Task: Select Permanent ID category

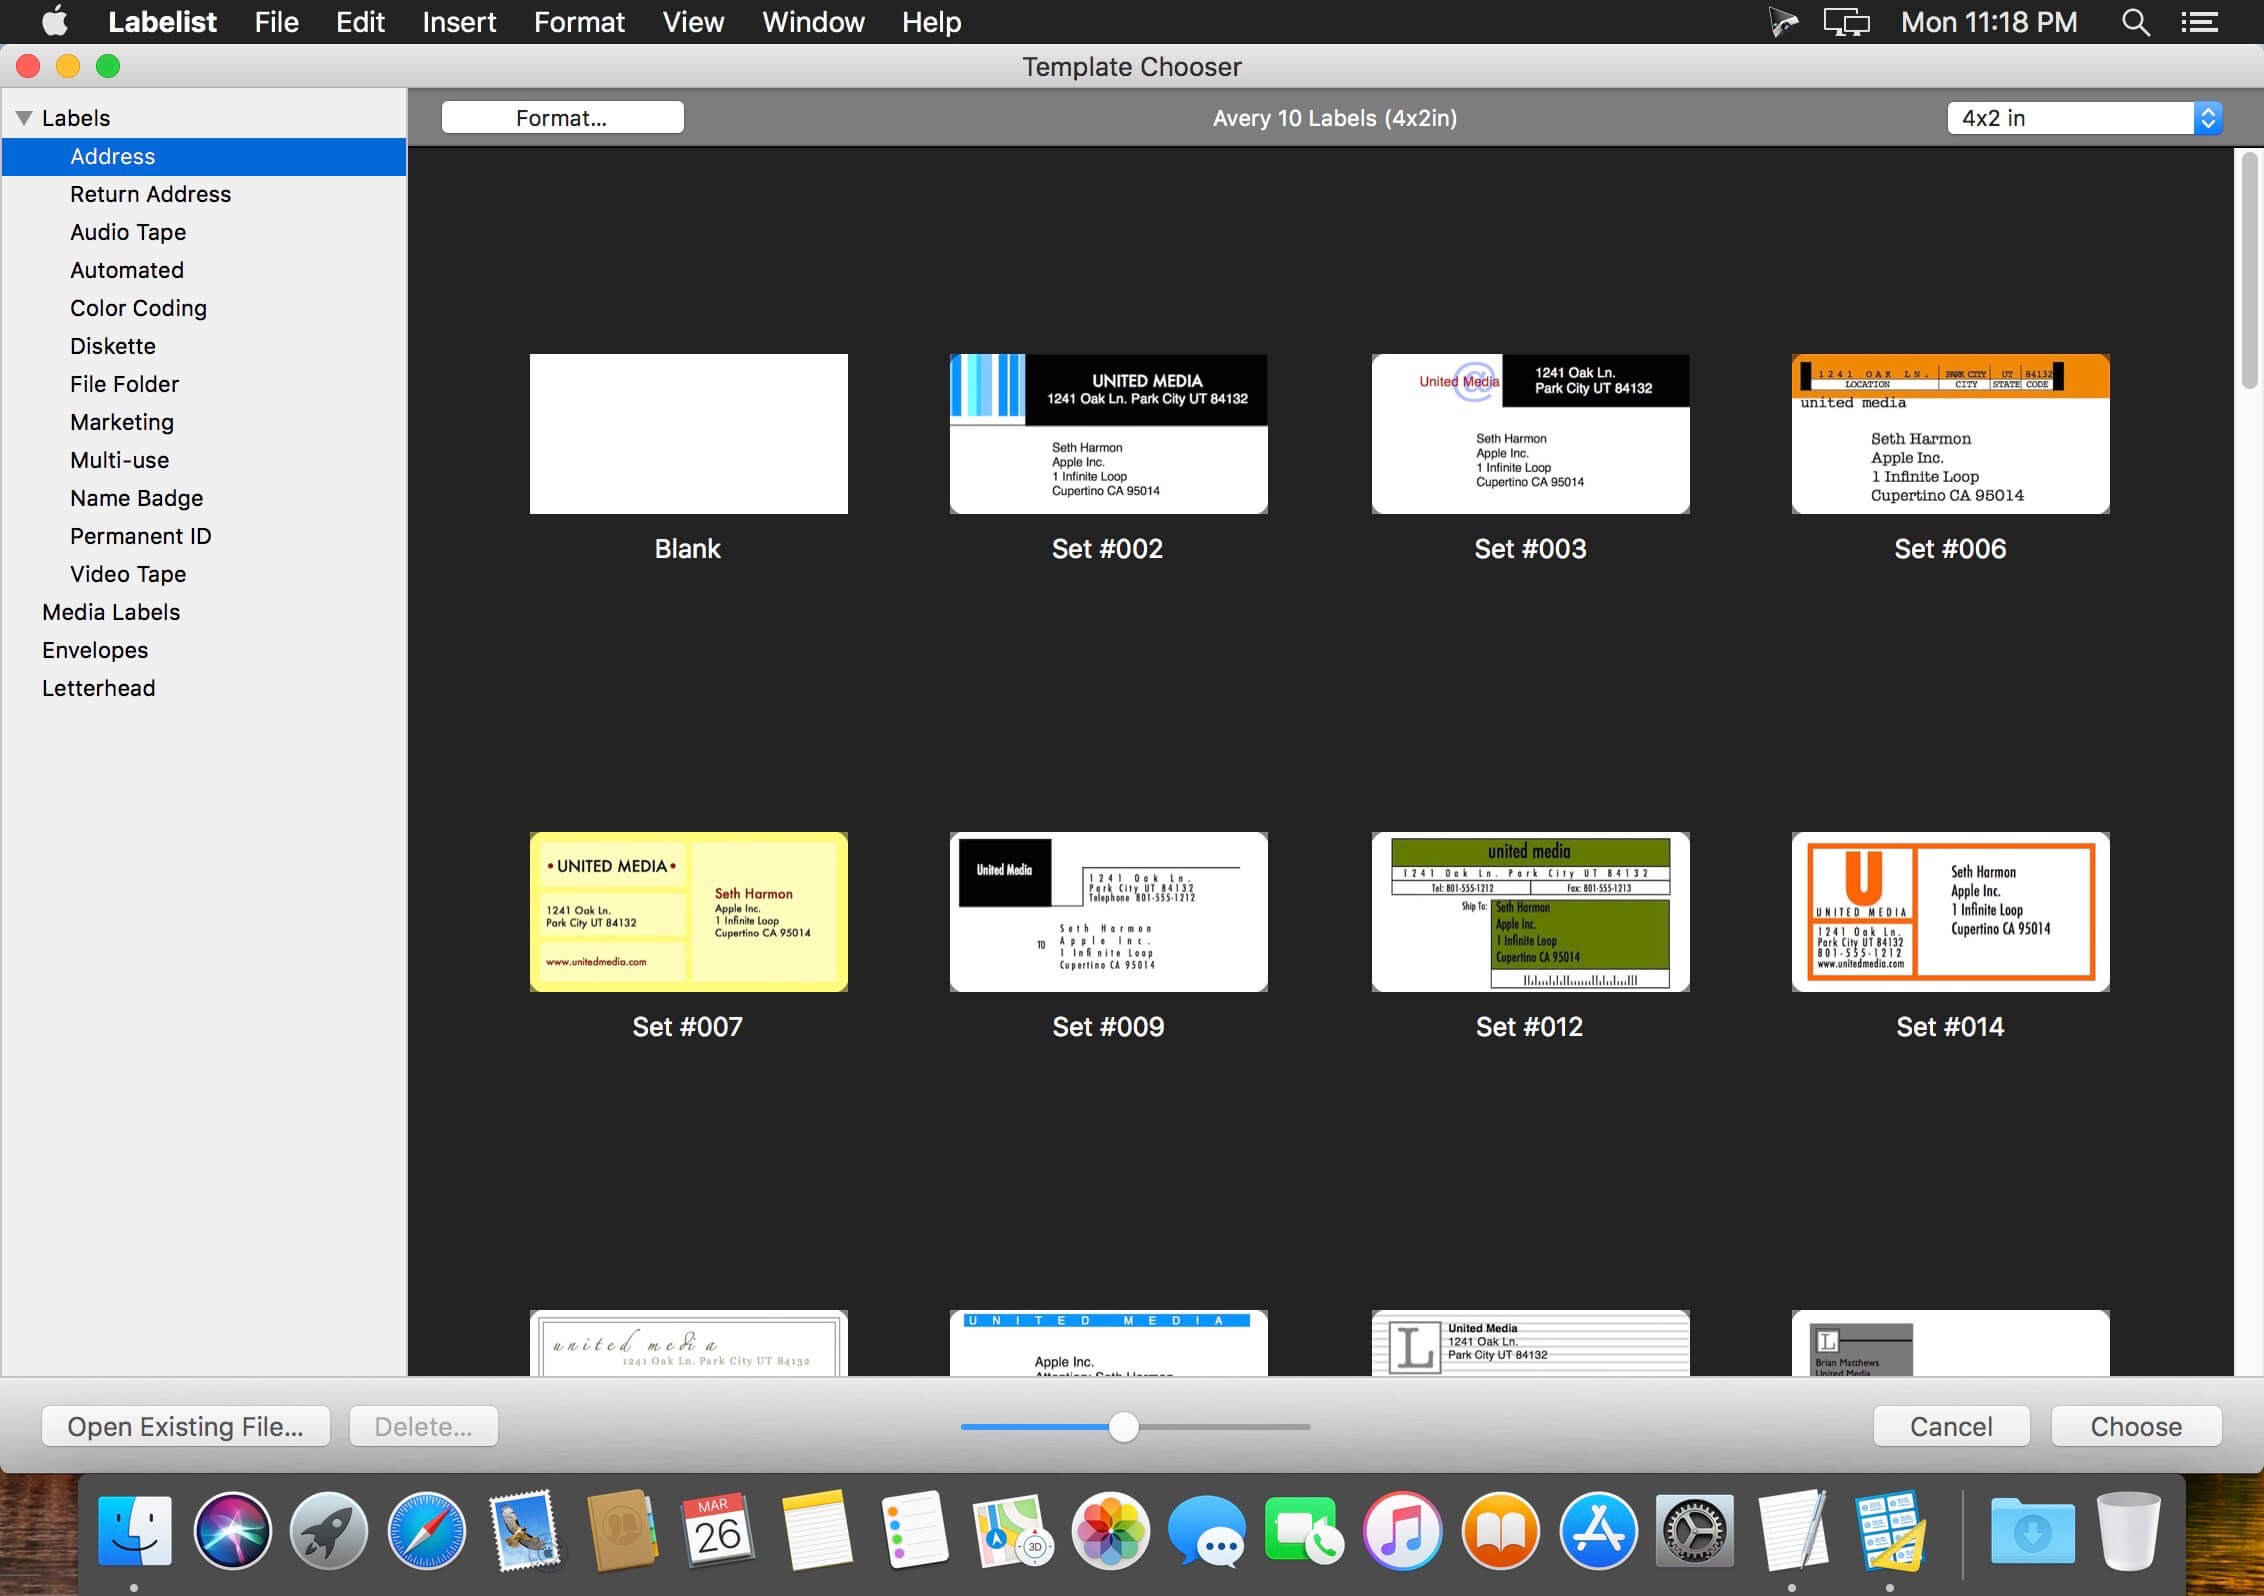Action: click(204, 536)
